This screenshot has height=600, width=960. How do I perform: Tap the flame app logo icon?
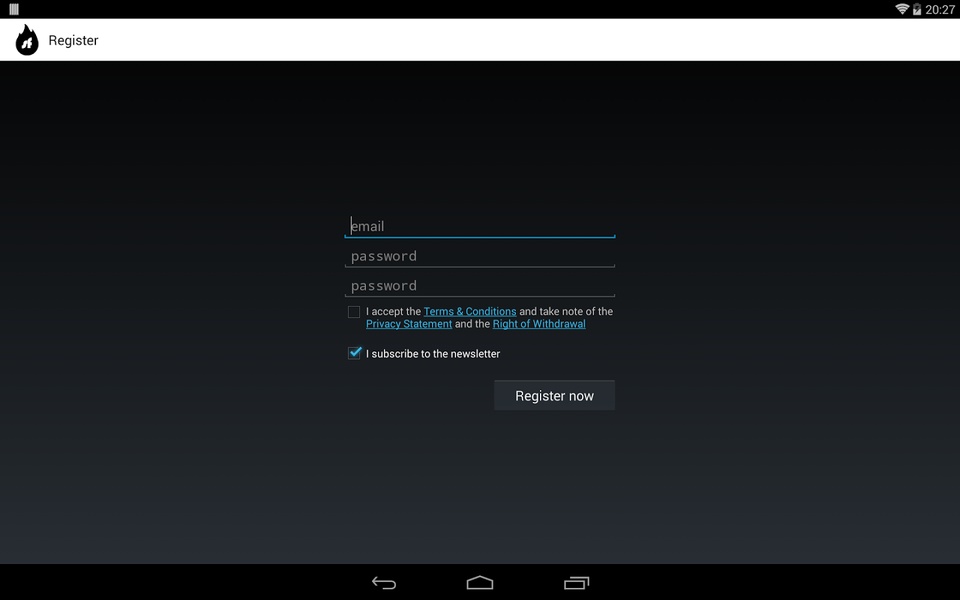coord(27,40)
